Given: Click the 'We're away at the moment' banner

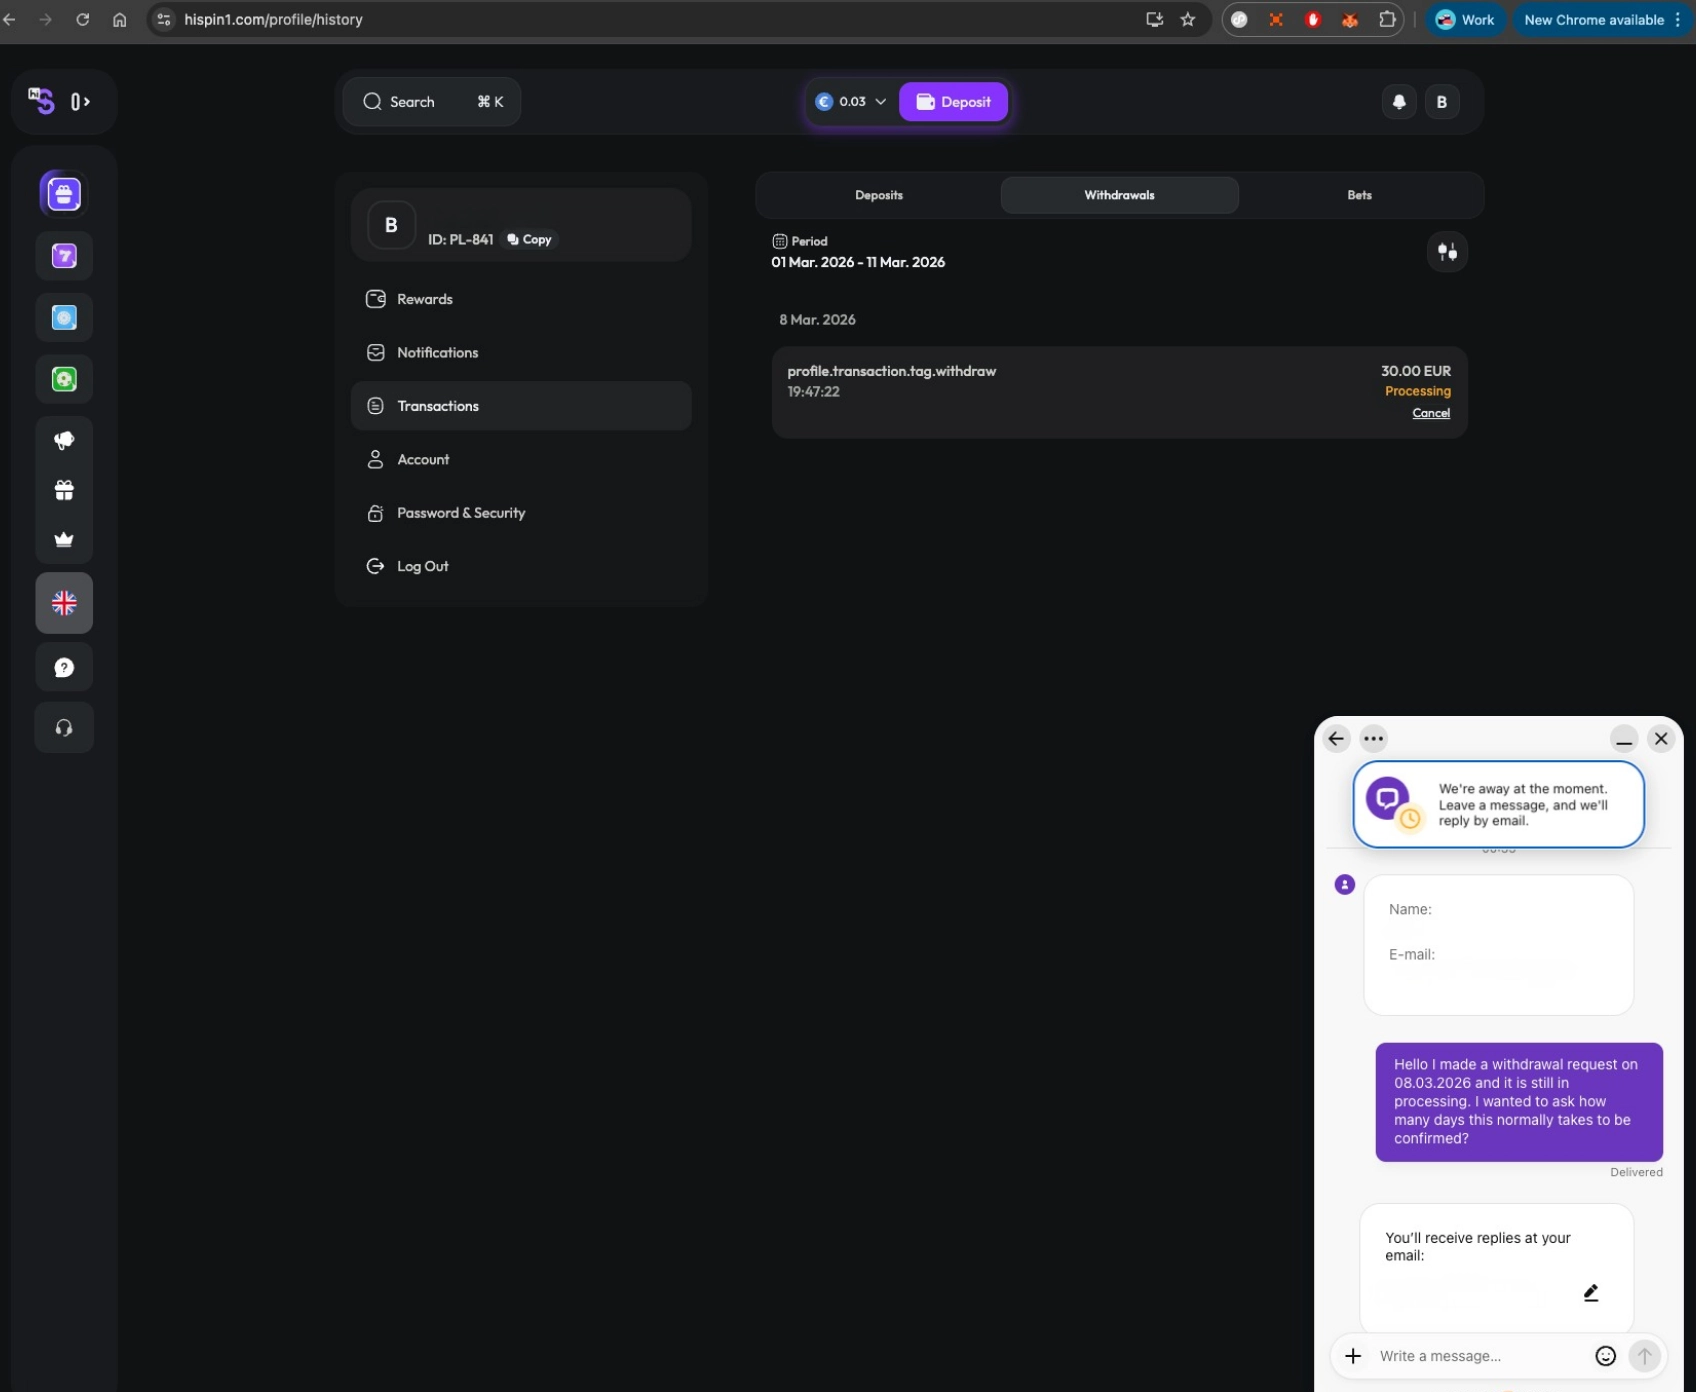Looking at the screenshot, I should coord(1498,805).
